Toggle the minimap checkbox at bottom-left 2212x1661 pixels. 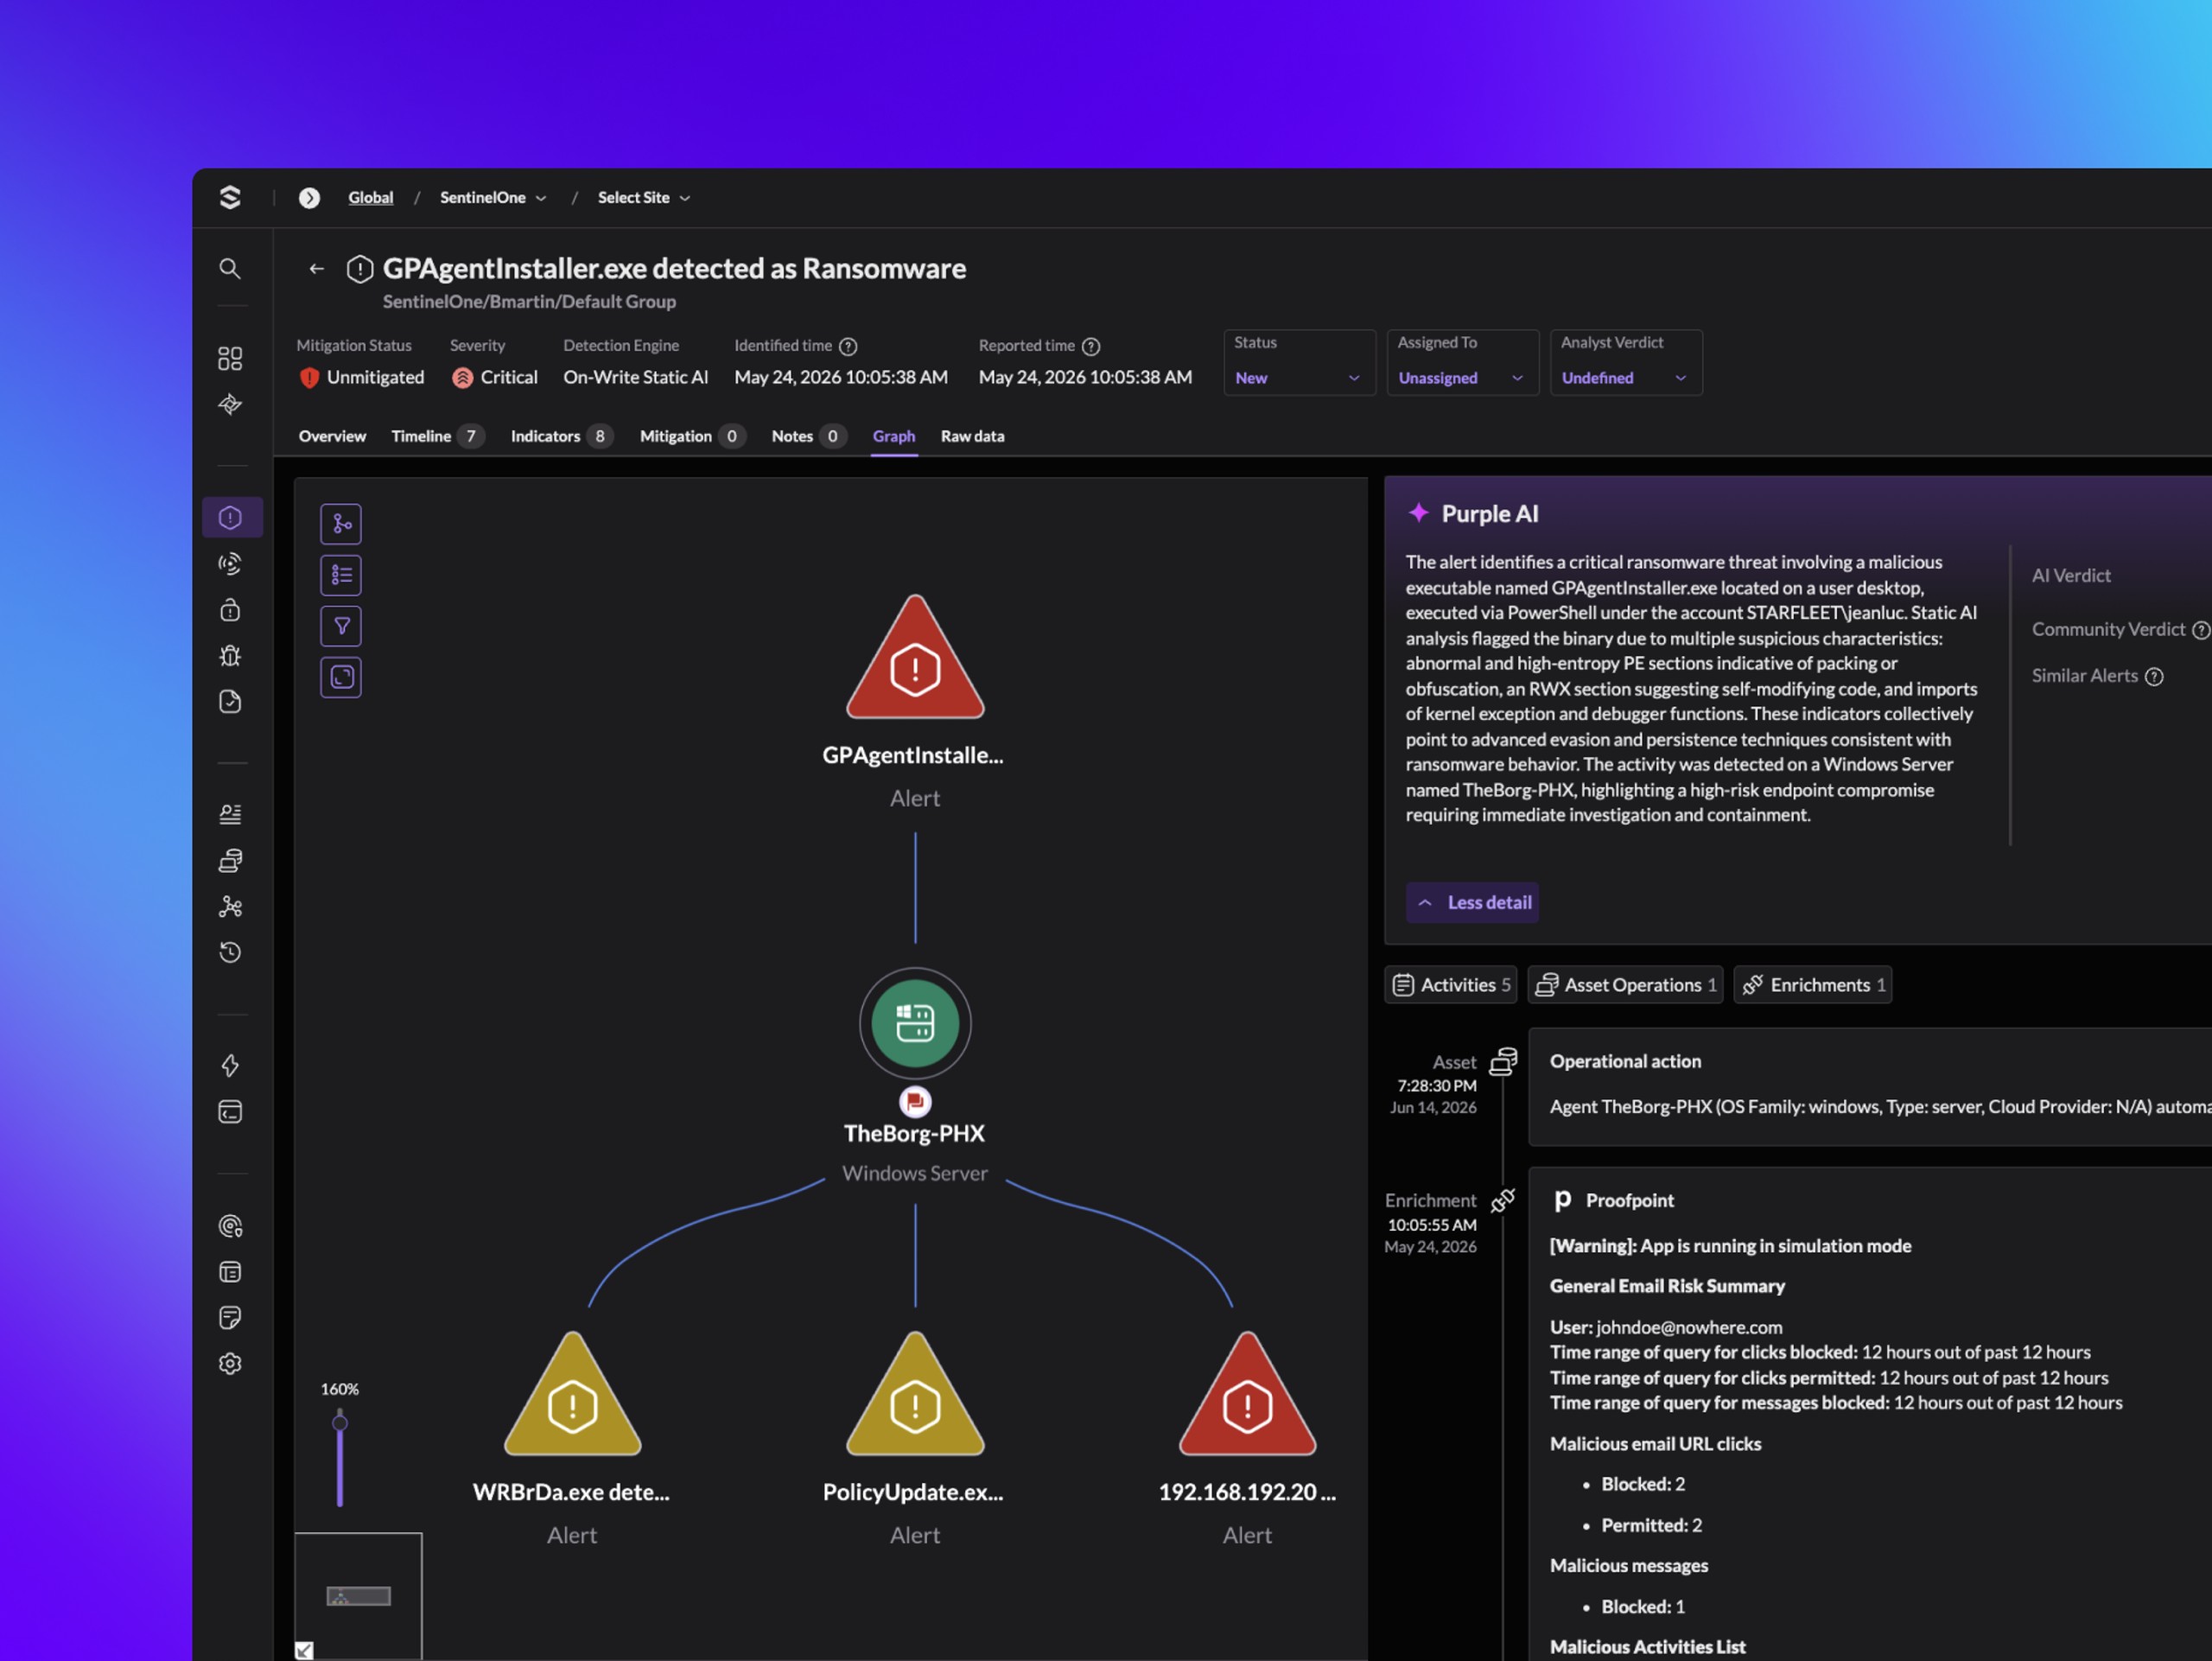[305, 1650]
